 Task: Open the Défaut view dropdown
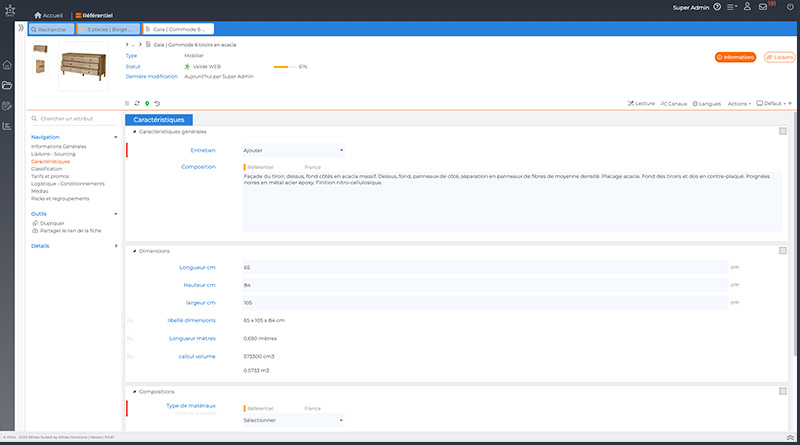[771, 104]
